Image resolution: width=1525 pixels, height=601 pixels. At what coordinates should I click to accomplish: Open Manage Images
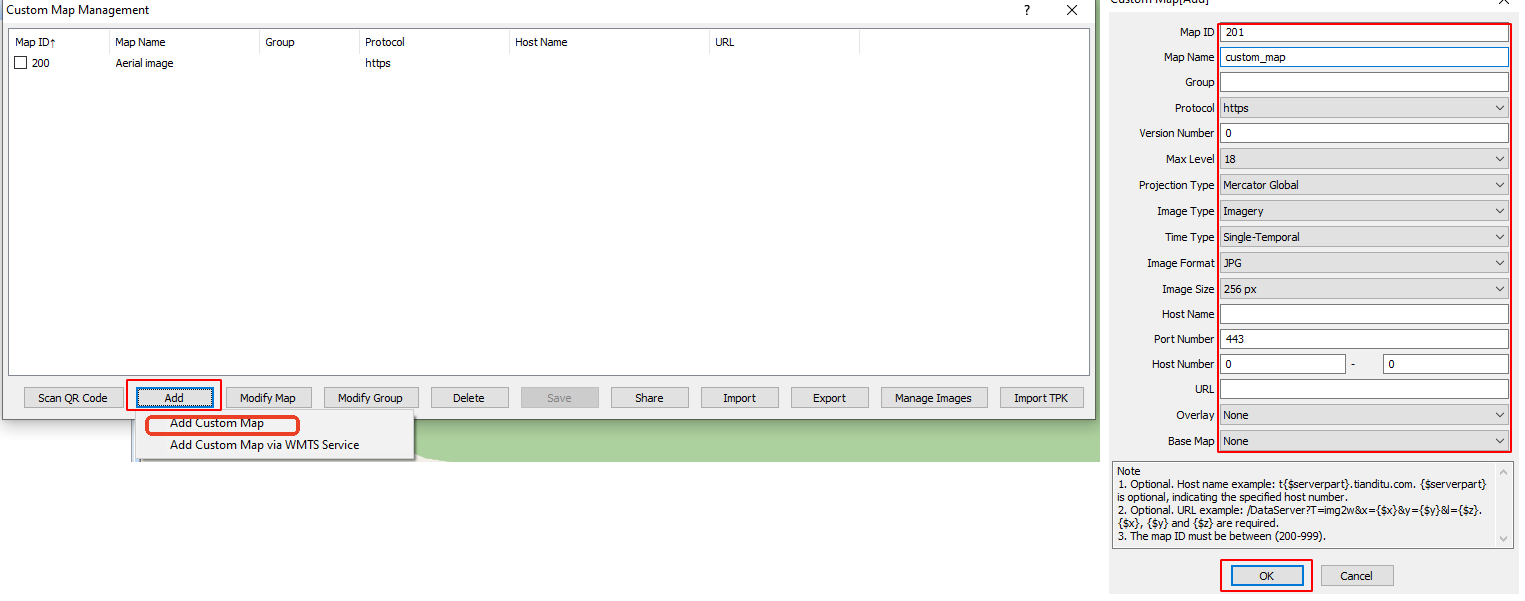933,398
